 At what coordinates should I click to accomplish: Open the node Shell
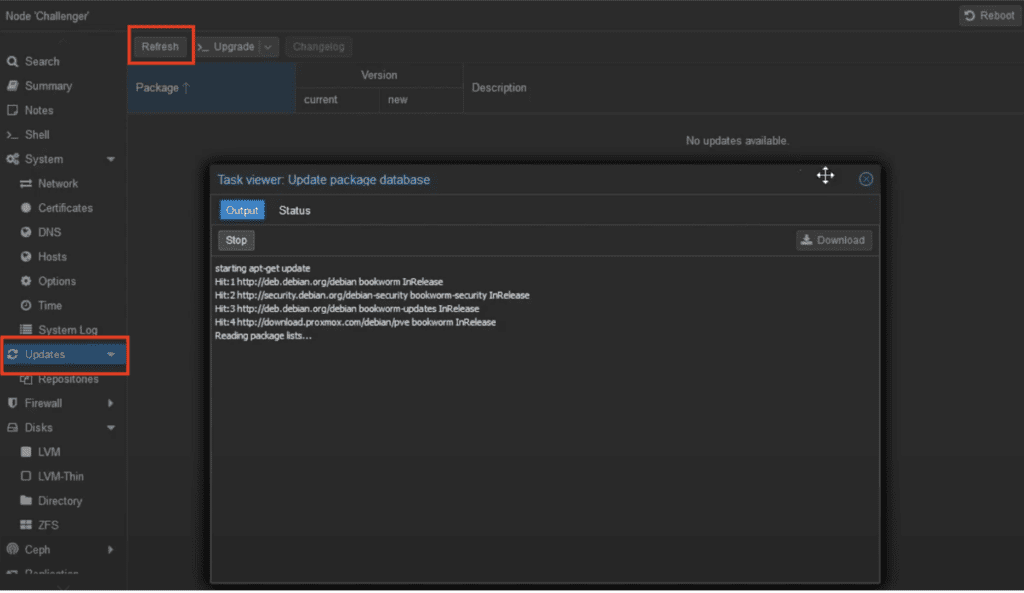pos(36,134)
